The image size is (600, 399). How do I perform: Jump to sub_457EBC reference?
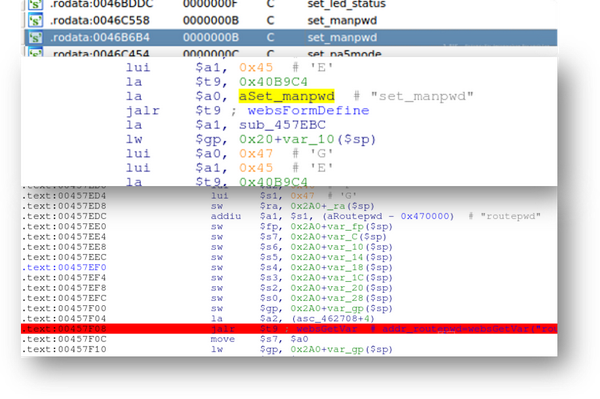pyautogui.click(x=282, y=125)
